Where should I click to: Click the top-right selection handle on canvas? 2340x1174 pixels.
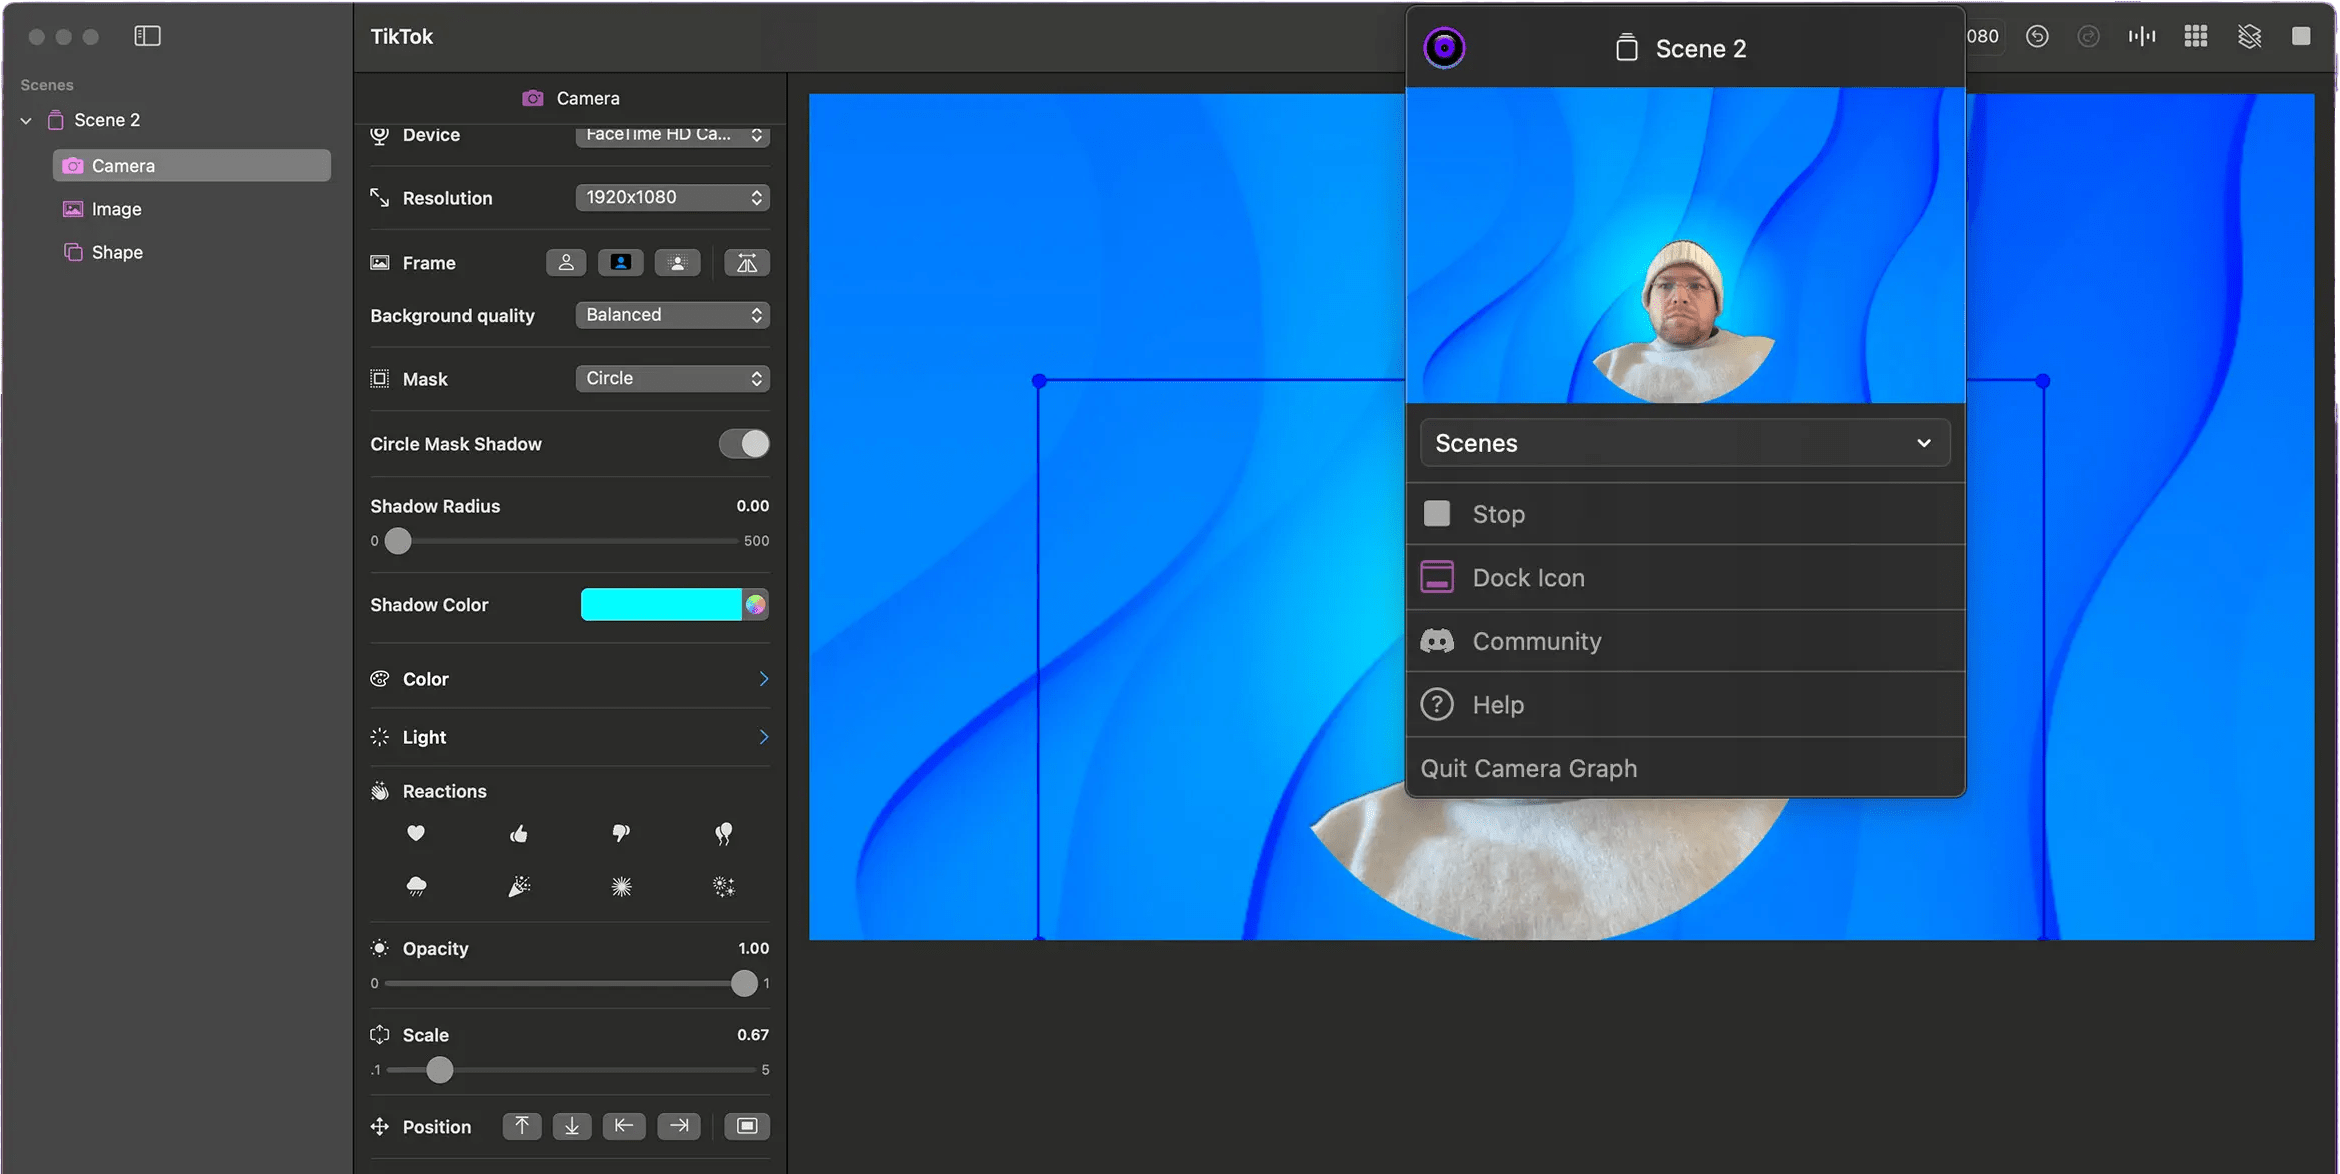2043,381
